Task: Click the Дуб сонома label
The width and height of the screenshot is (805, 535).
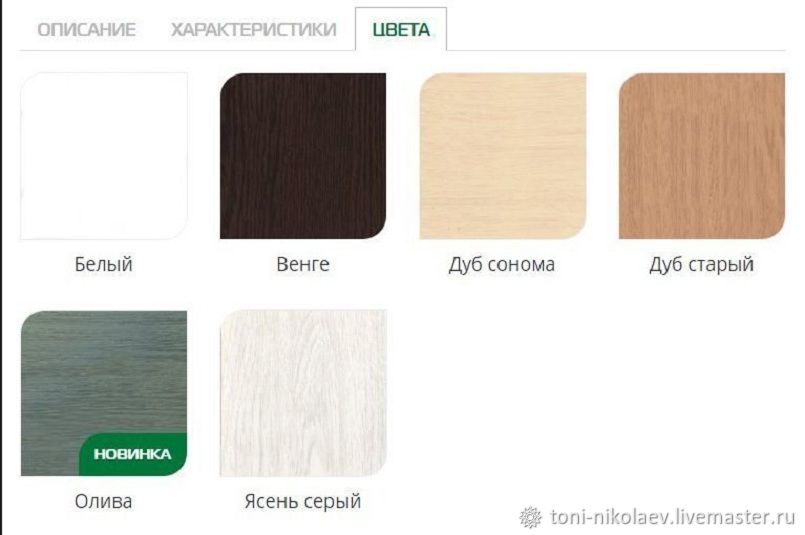Action: [x=502, y=264]
